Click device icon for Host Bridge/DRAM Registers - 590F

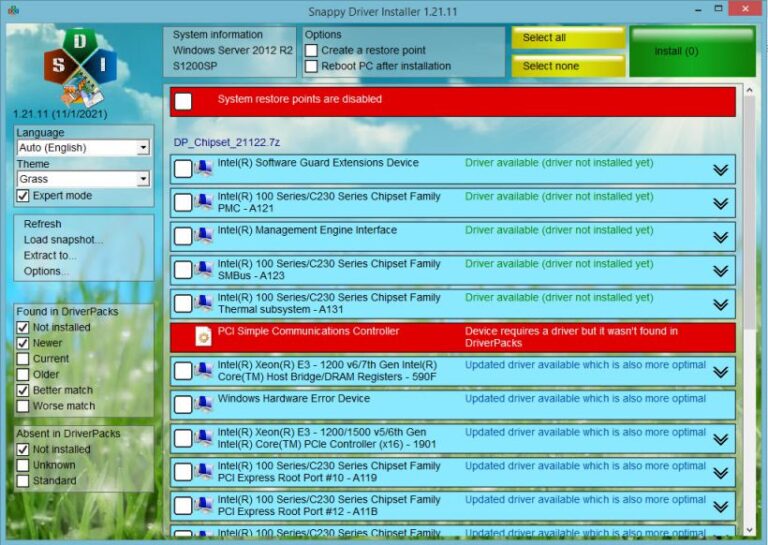pyautogui.click(x=203, y=372)
